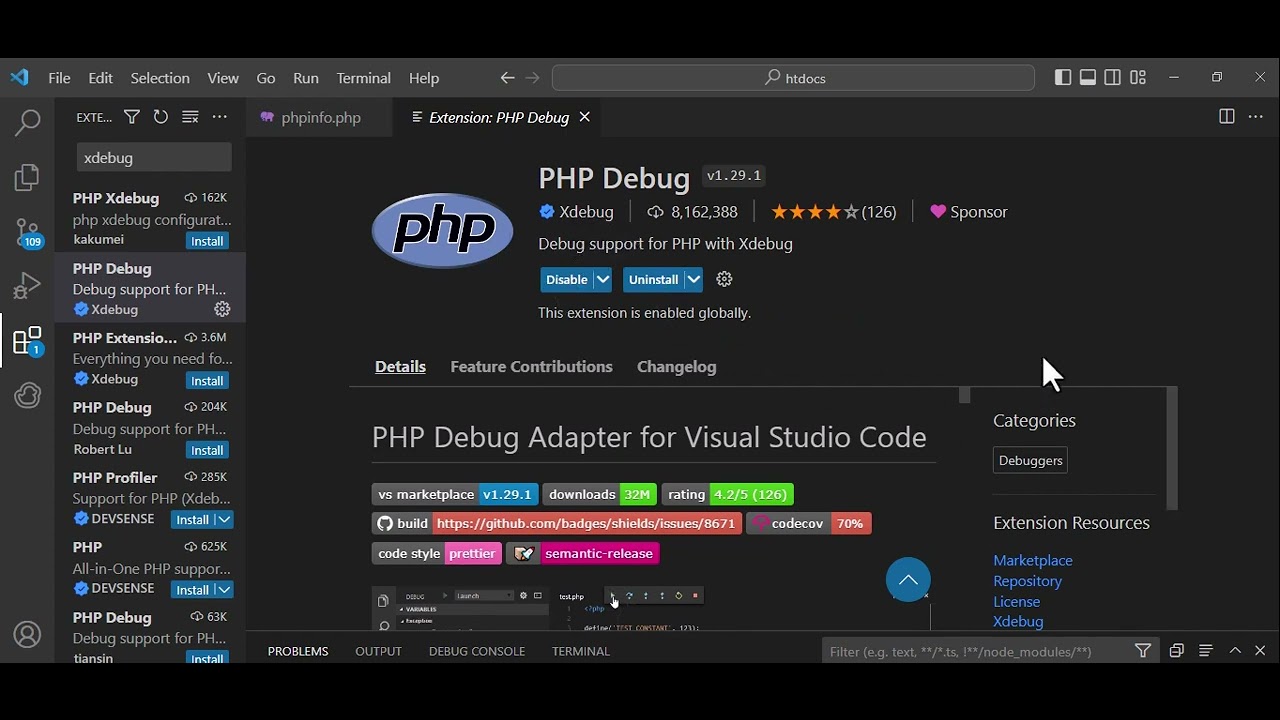The image size is (1280, 720).
Task: Maximize the bottom panel size
Action: tap(1235, 651)
